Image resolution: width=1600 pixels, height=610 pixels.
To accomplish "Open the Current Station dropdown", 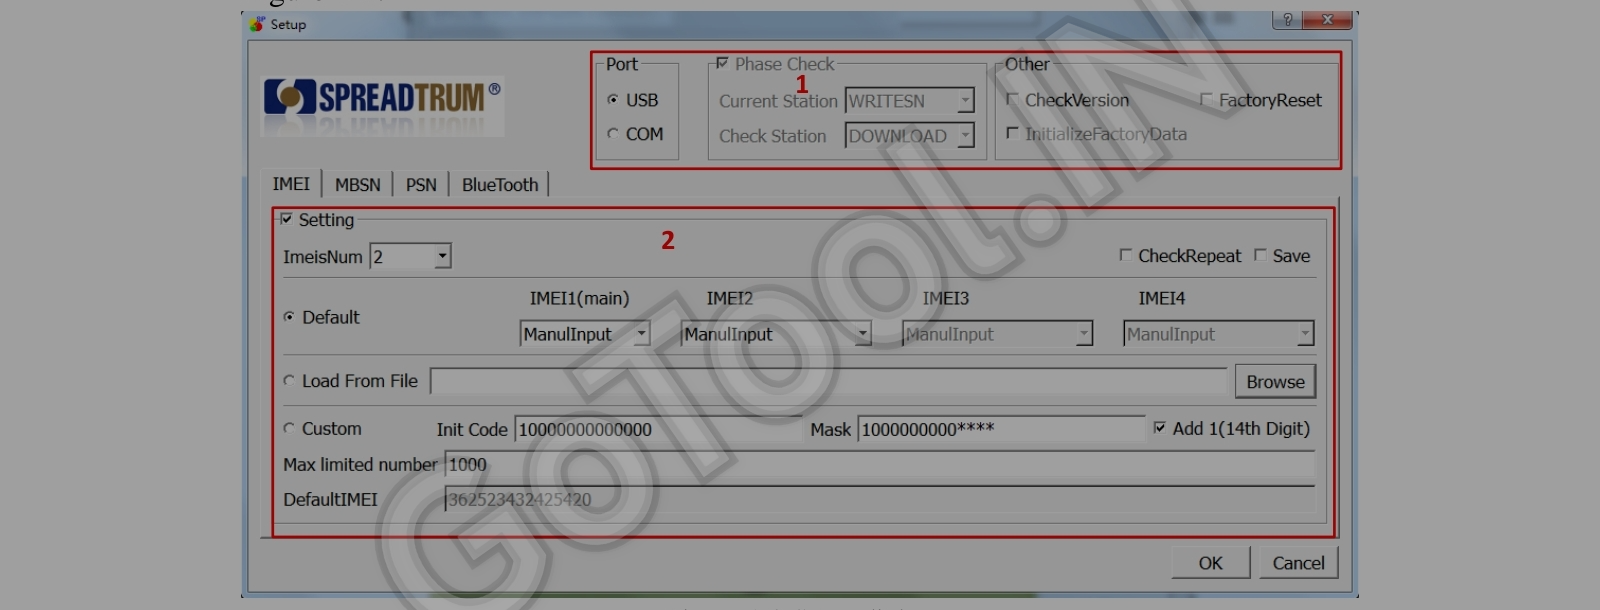I will point(964,101).
